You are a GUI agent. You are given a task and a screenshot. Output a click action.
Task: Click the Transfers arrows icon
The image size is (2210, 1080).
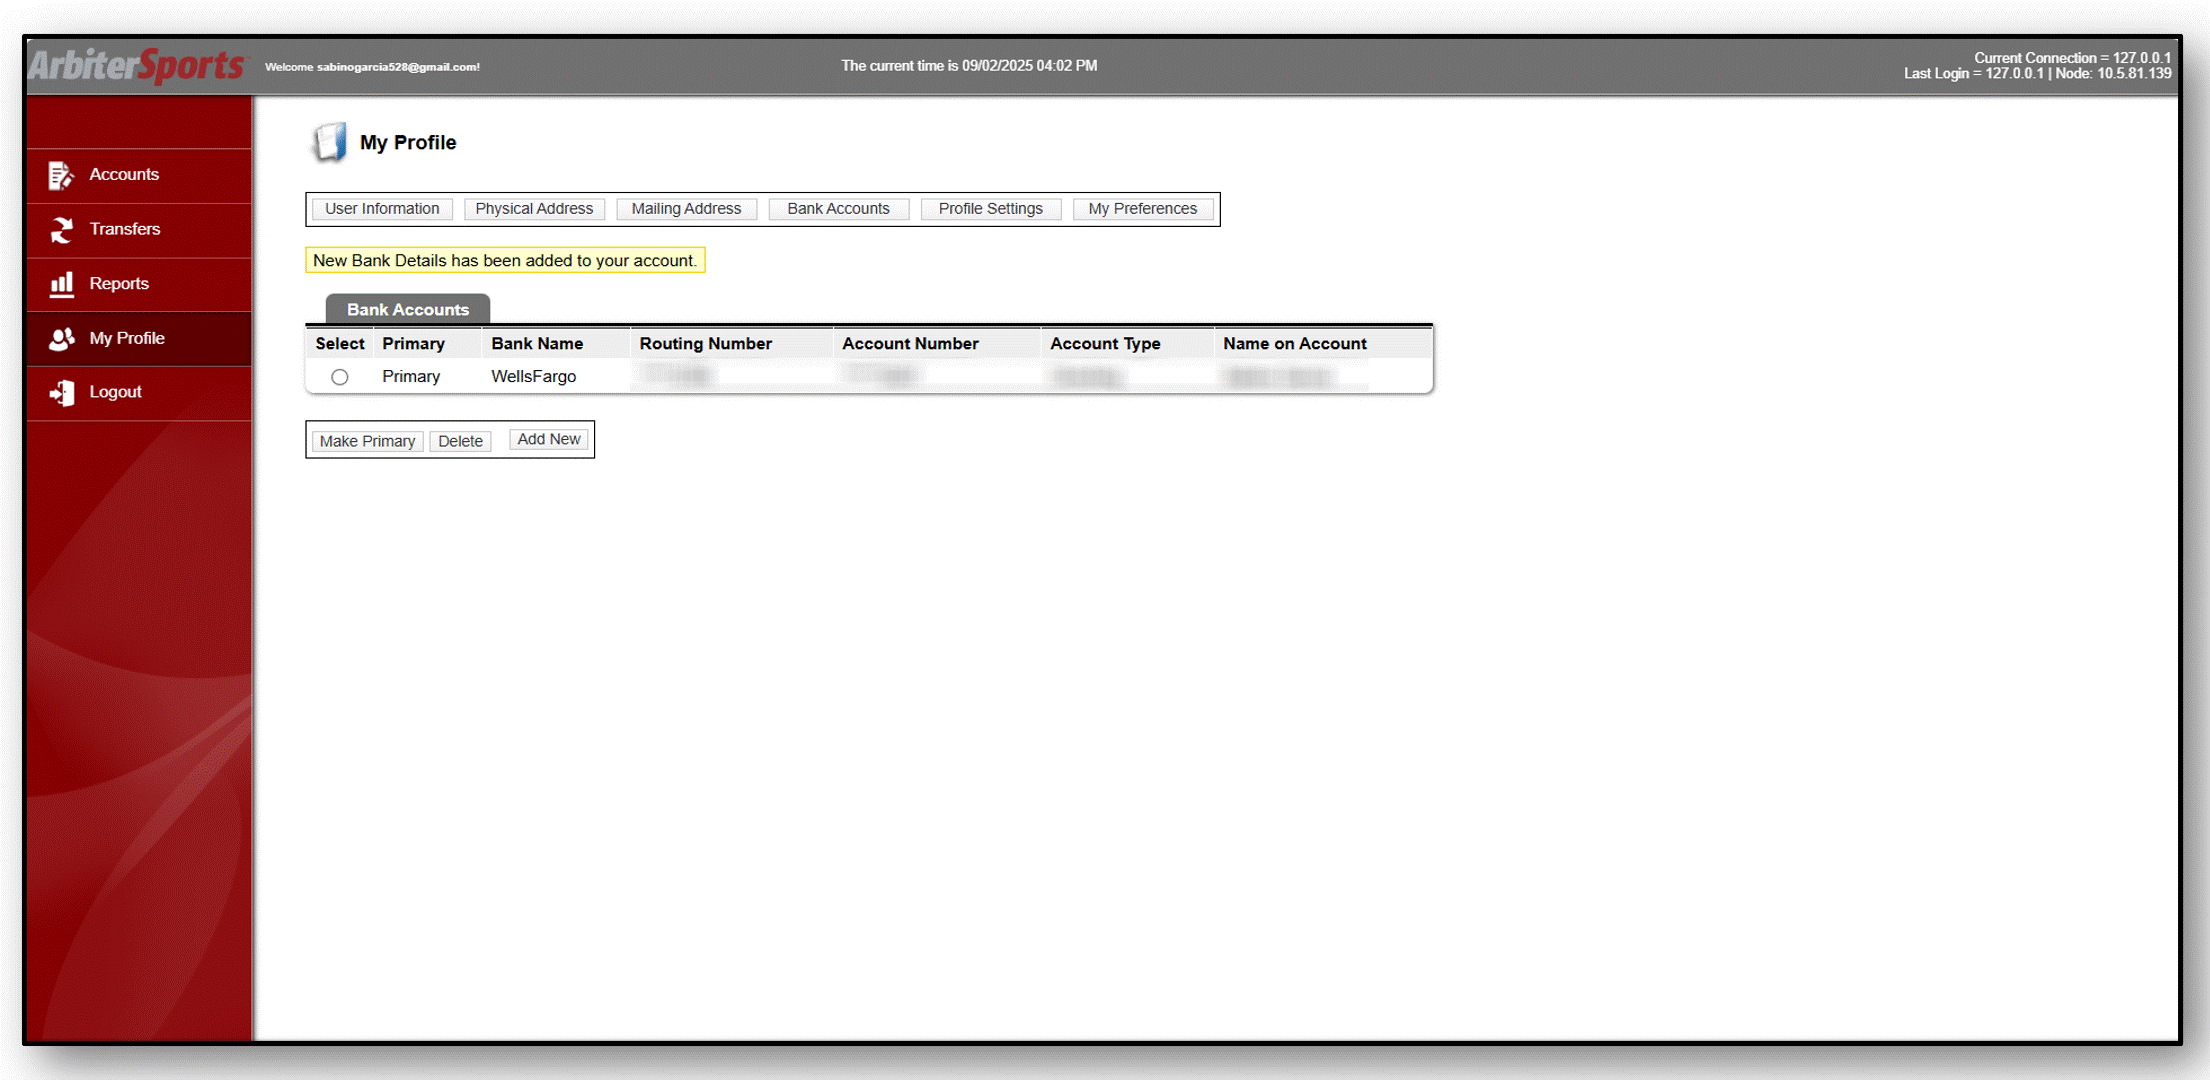click(x=61, y=230)
